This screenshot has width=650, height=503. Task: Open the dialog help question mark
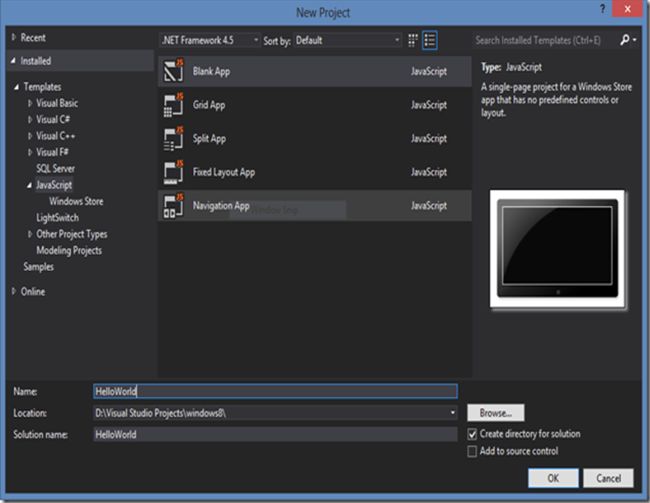602,9
